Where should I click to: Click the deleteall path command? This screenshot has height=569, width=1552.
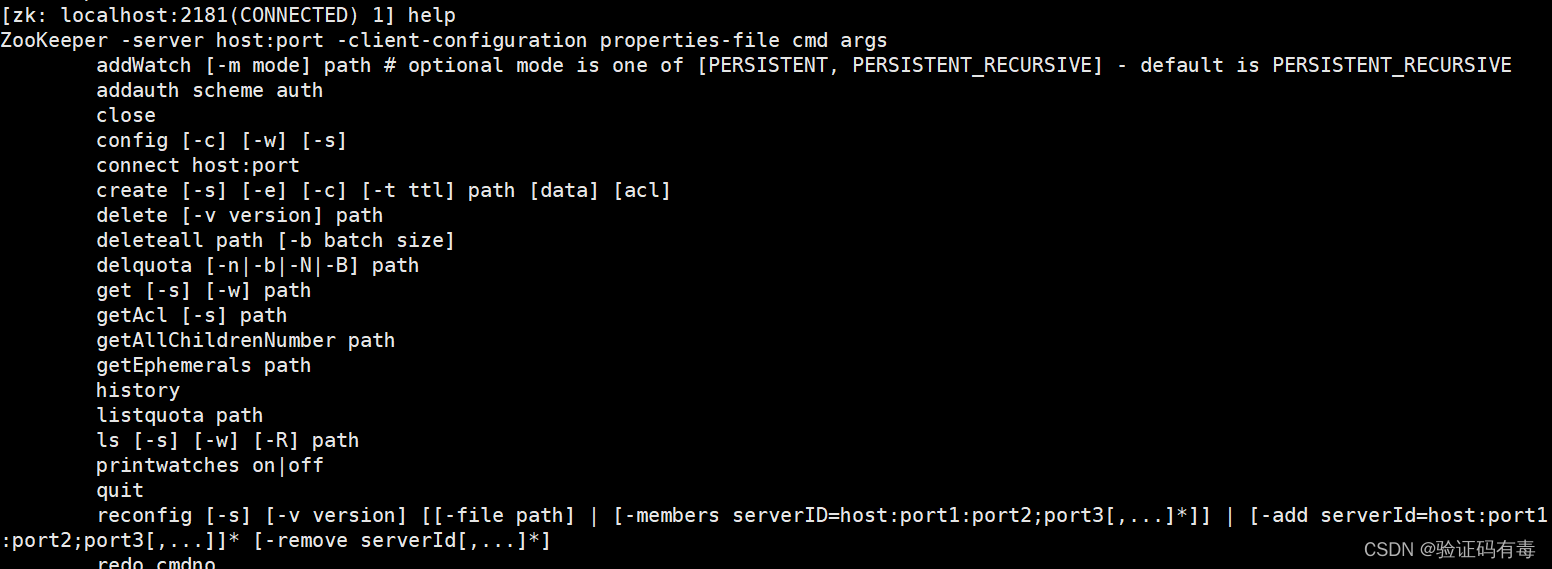click(276, 240)
